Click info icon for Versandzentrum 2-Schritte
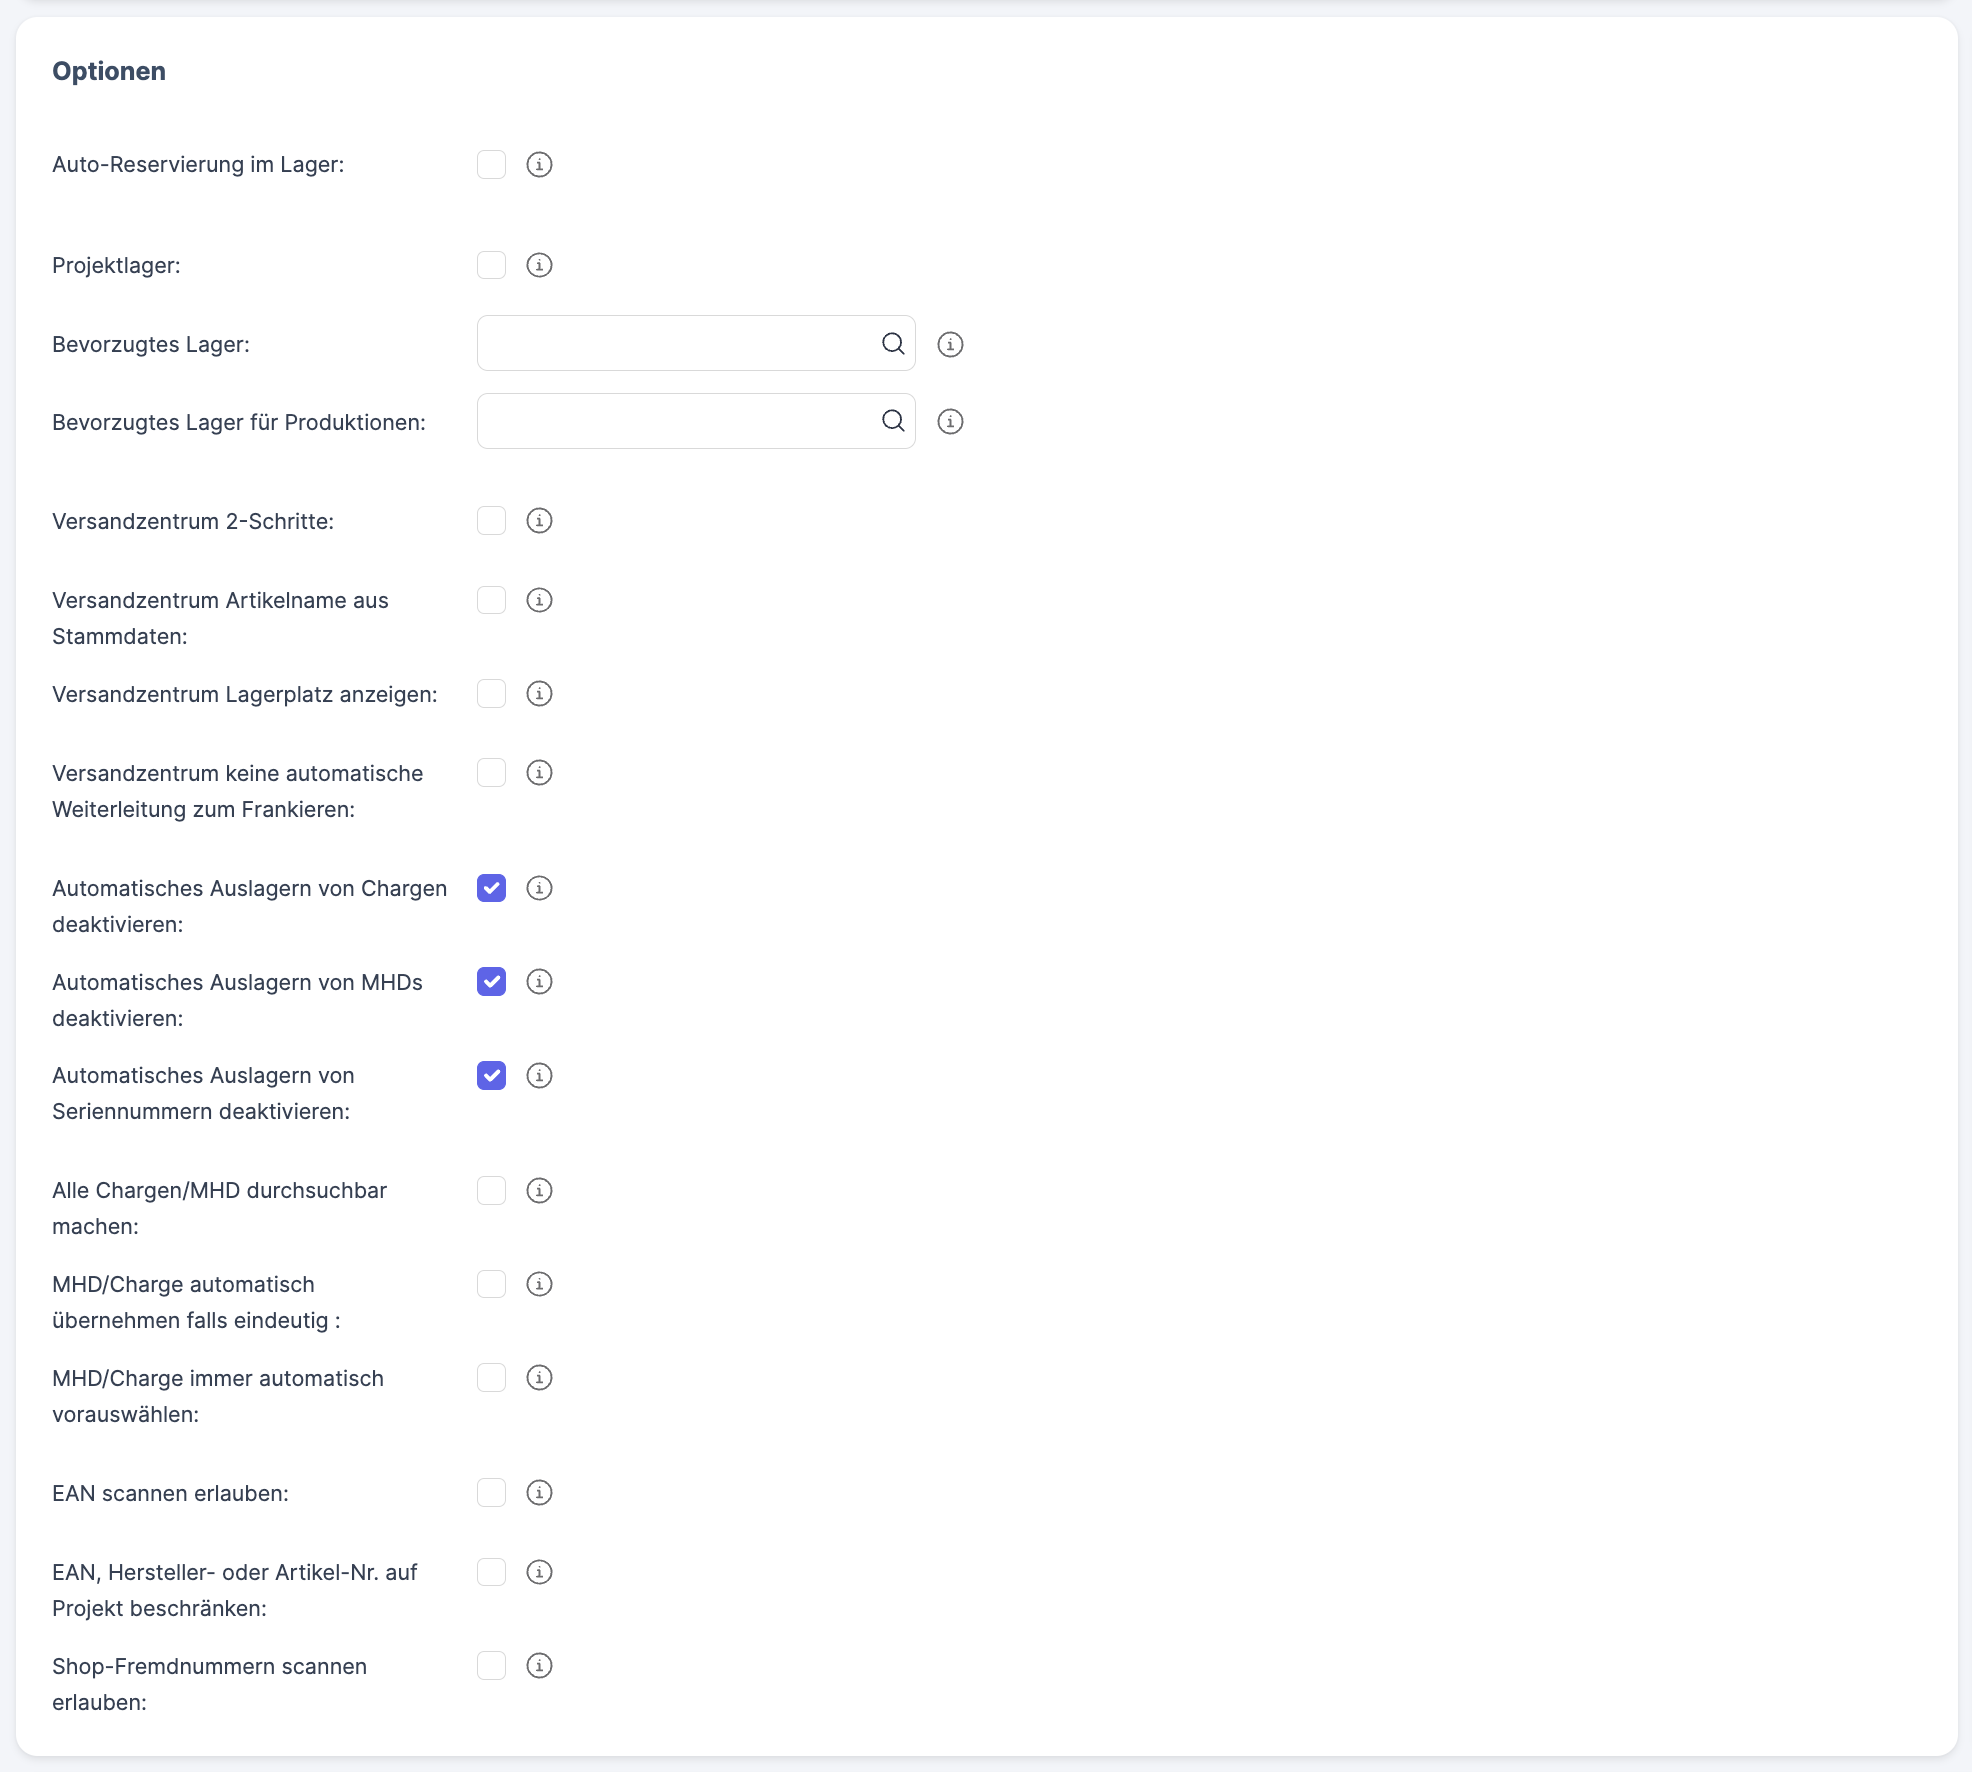Viewport: 1972px width, 1772px height. click(539, 521)
